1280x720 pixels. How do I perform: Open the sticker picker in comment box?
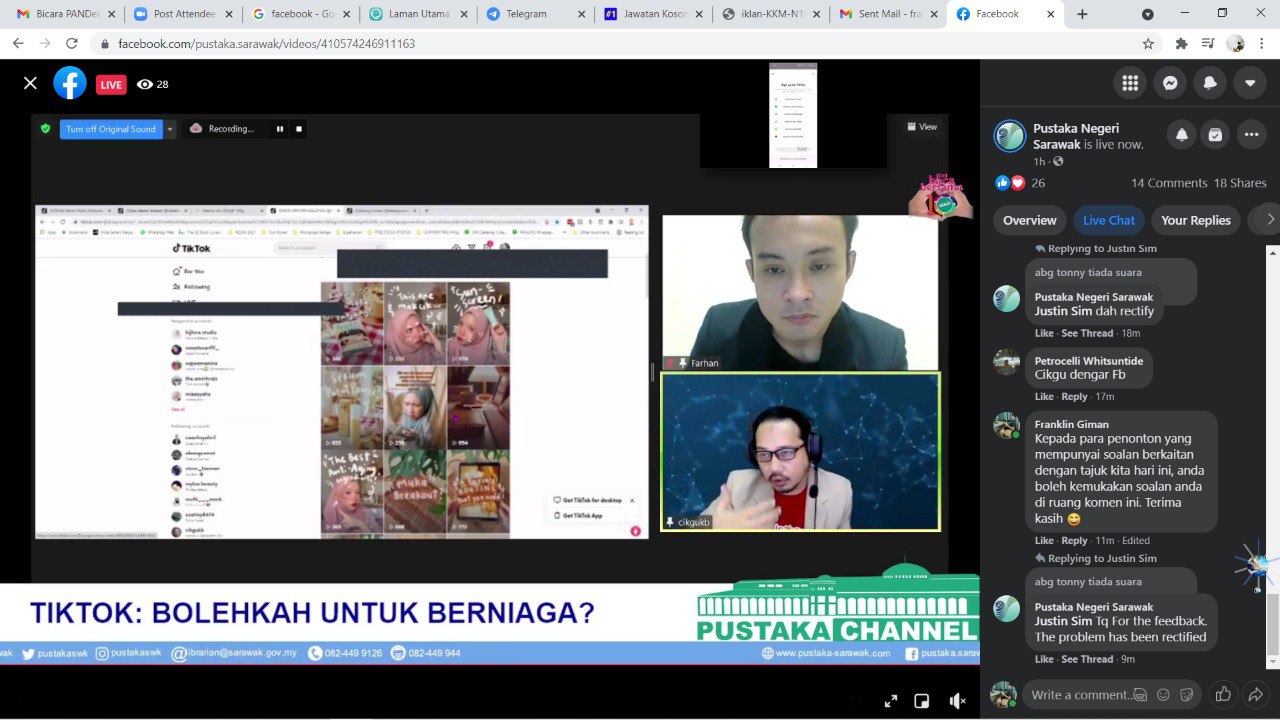click(1187, 695)
